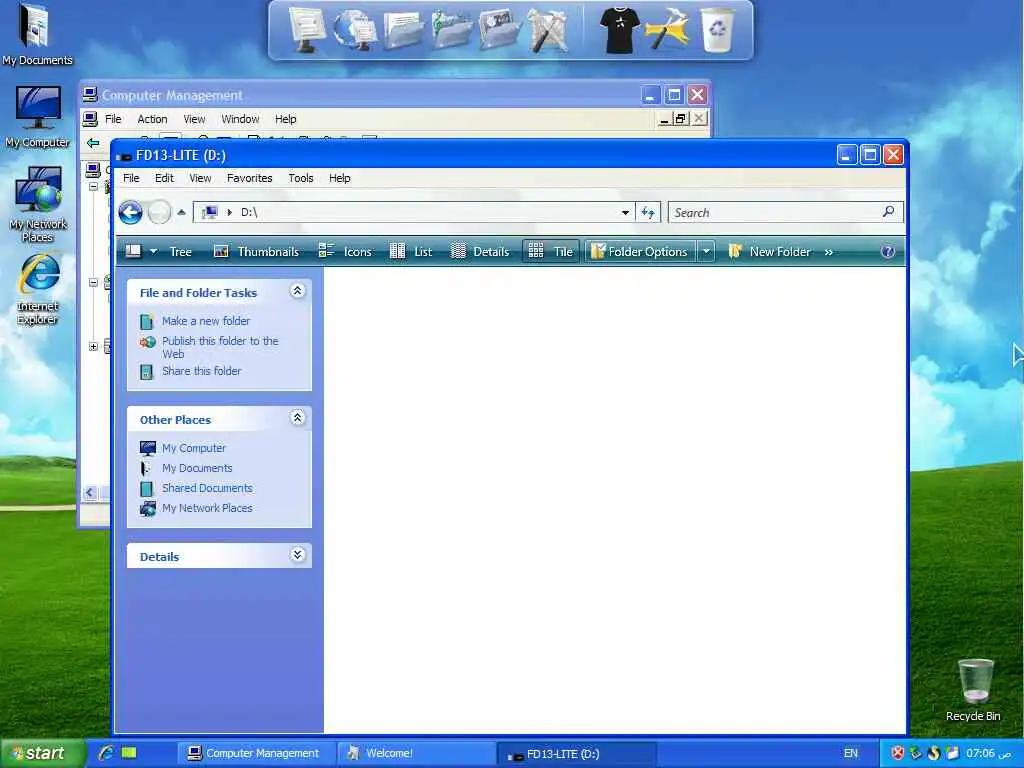1024x768 pixels.
Task: Click New Folder toolbar button
Action: point(771,251)
